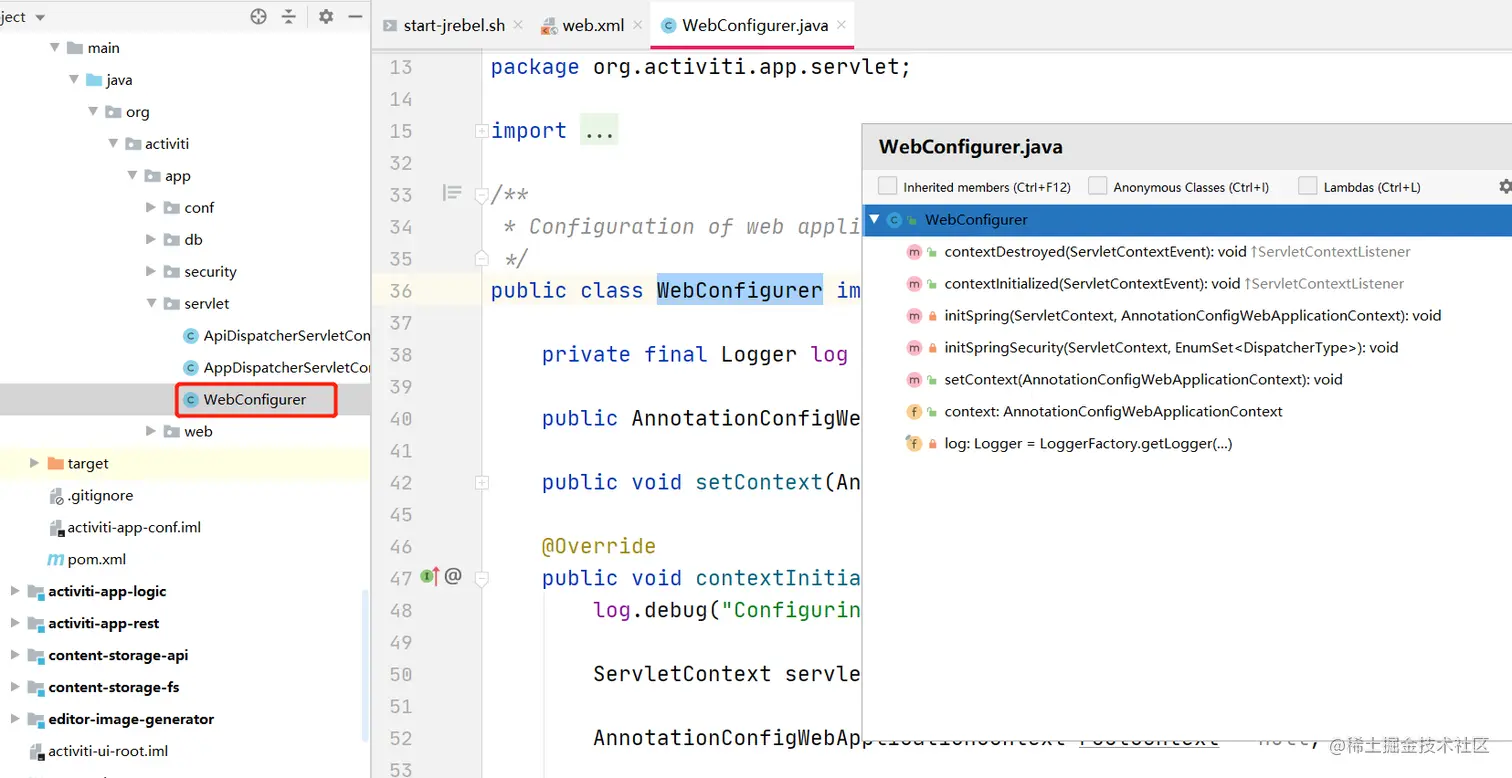Expand editor-image-generator module
This screenshot has width=1512, height=778.
click(x=15, y=720)
